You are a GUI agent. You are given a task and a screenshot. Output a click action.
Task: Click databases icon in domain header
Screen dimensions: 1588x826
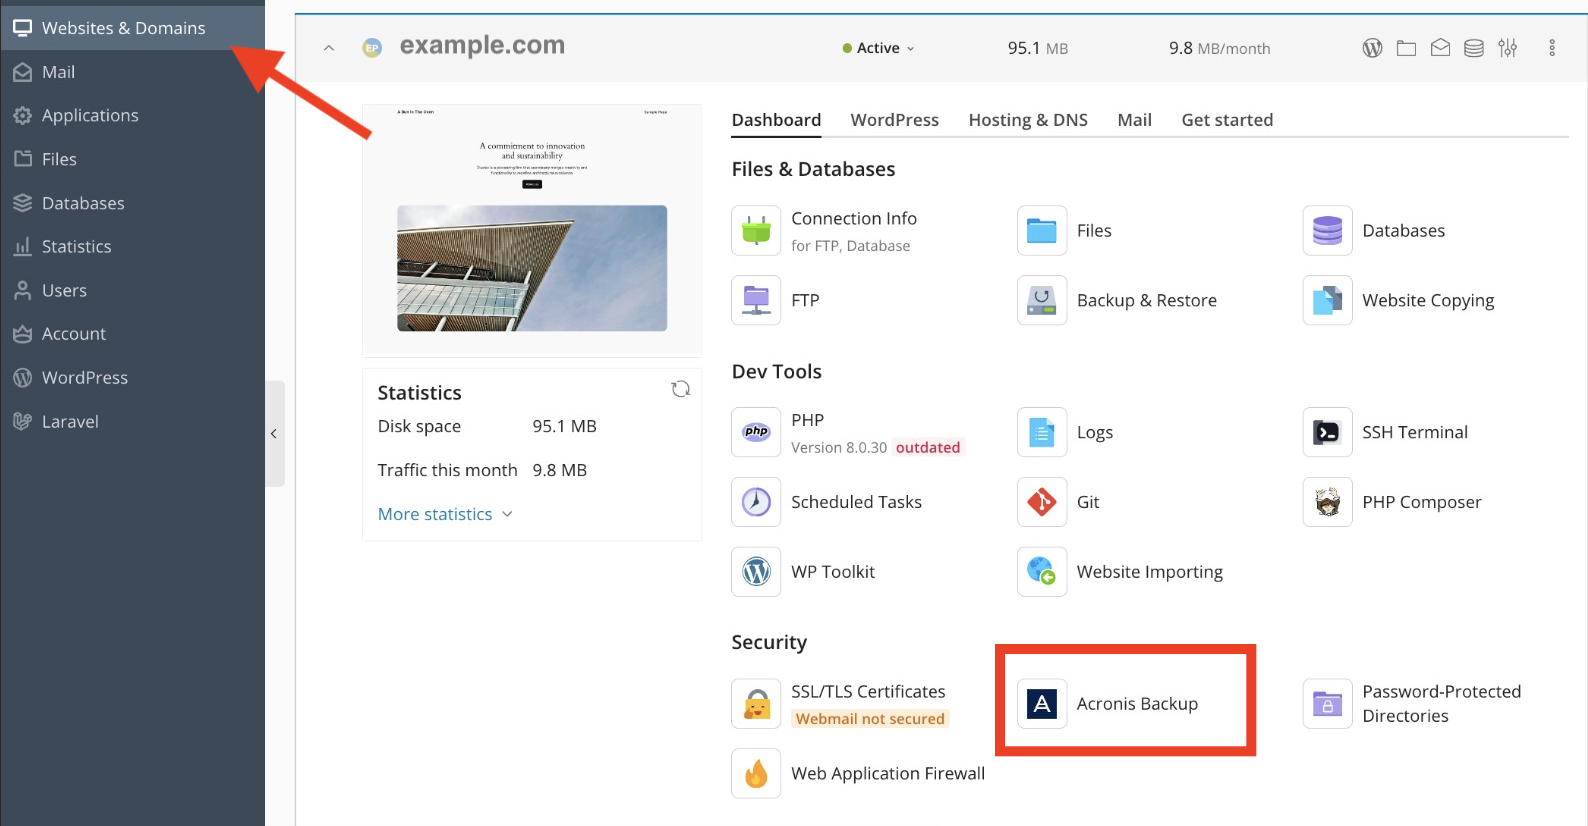[x=1474, y=48]
